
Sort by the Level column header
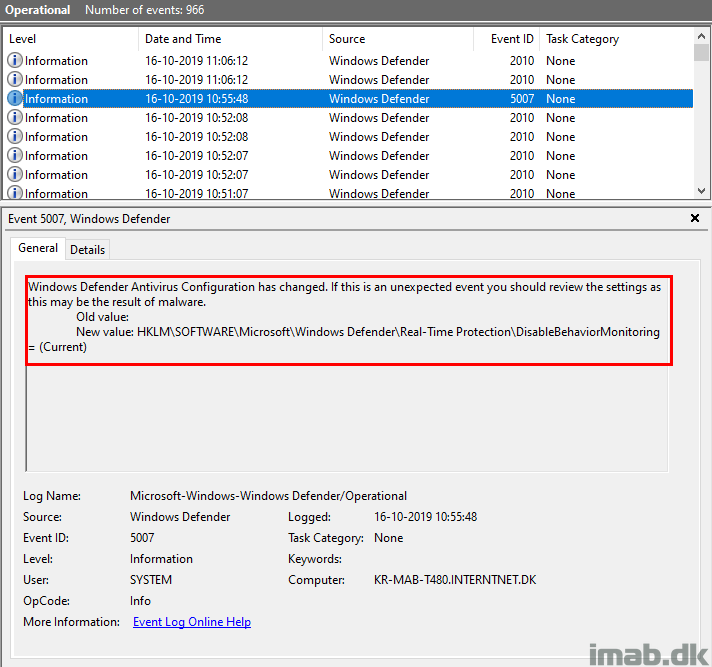click(x=70, y=39)
